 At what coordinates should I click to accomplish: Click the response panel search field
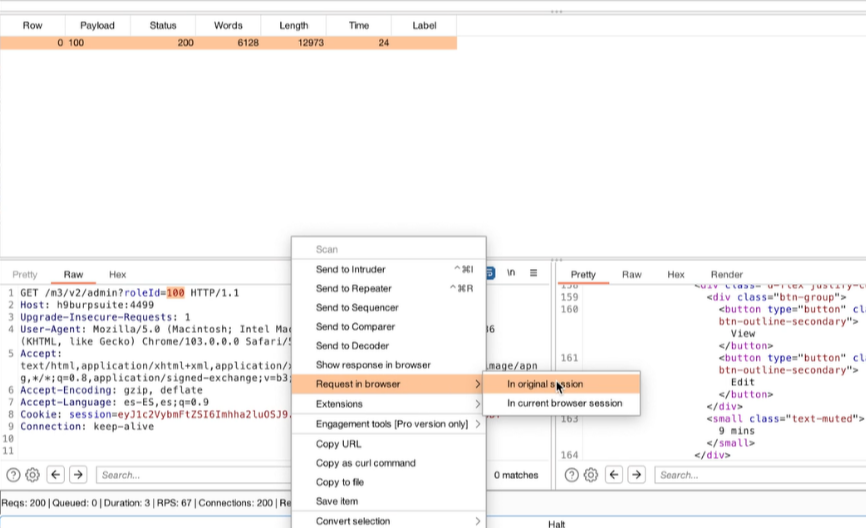click(x=760, y=475)
